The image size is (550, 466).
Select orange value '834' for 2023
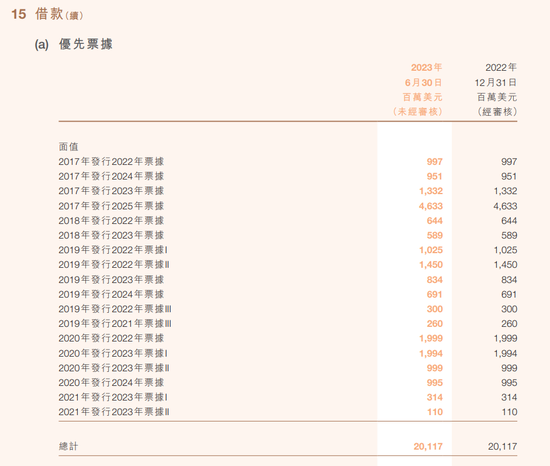click(434, 280)
